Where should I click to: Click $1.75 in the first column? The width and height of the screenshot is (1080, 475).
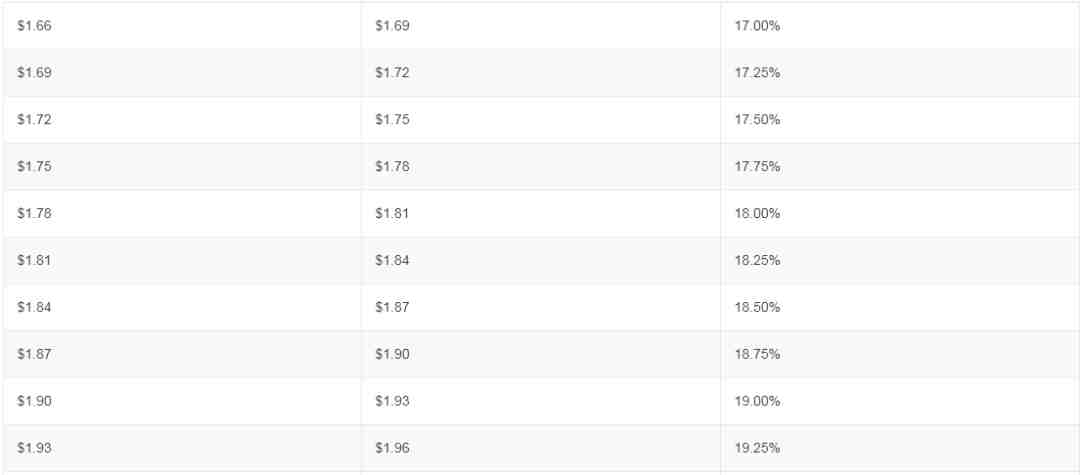34,167
